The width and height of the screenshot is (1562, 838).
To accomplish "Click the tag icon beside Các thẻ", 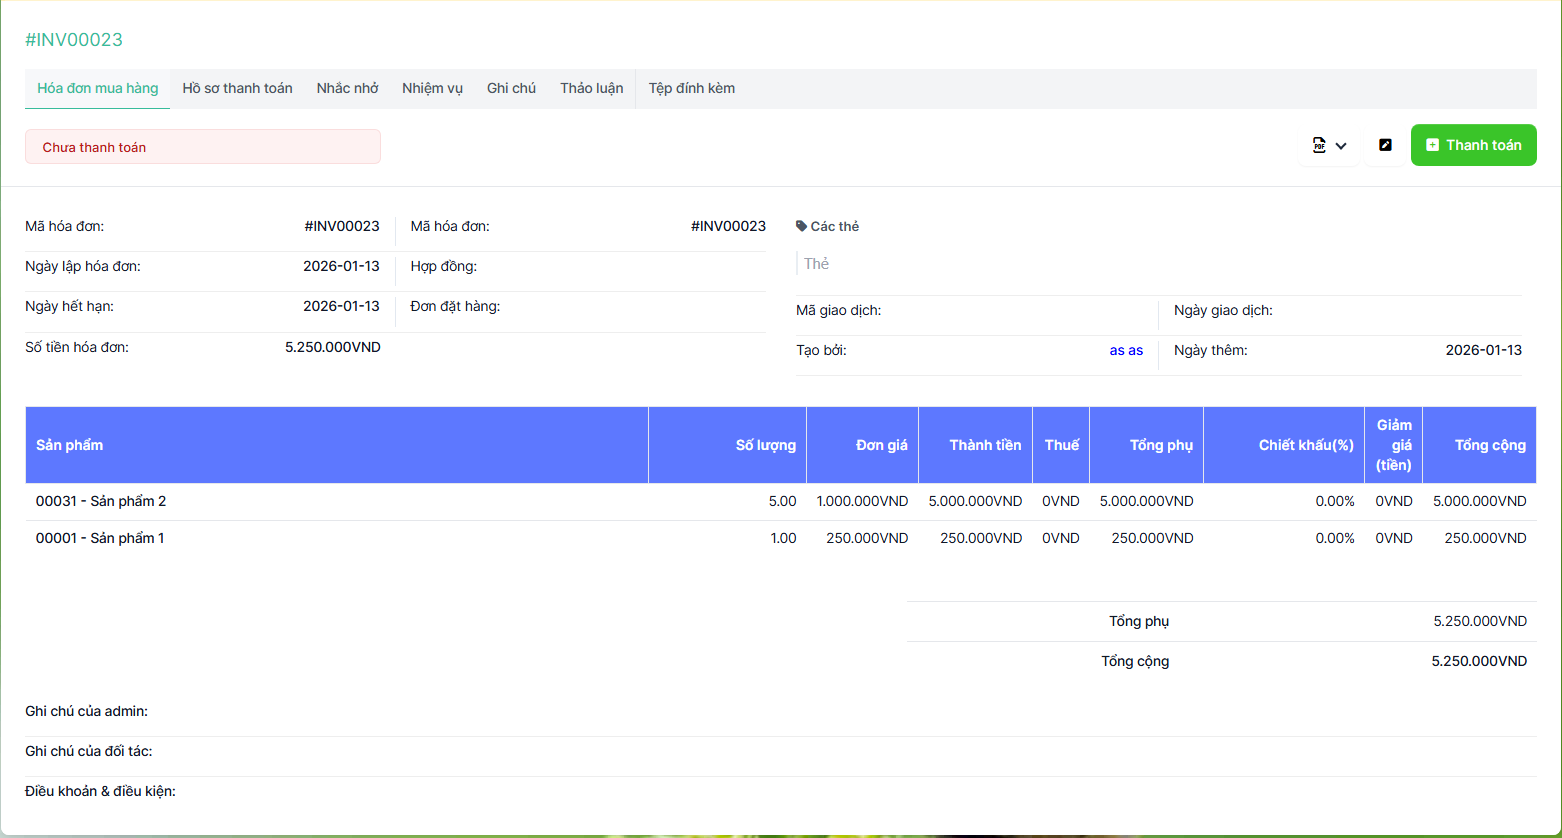I will tap(801, 227).
